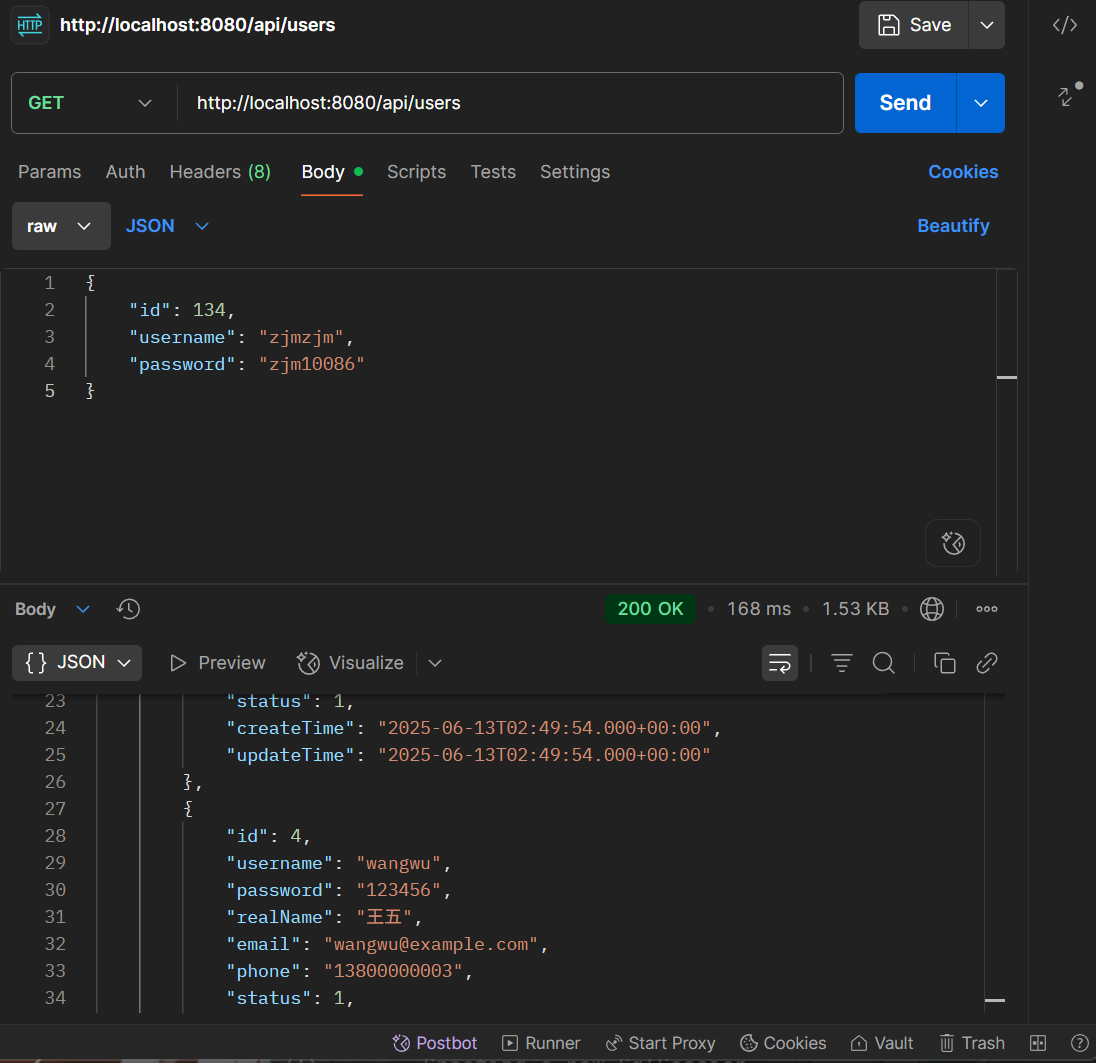Open the help question mark icon

pyautogui.click(x=1079, y=1043)
